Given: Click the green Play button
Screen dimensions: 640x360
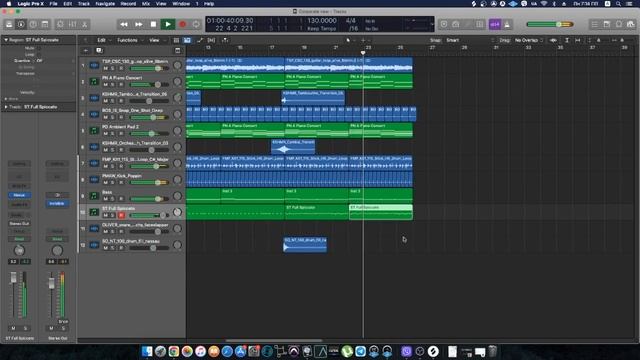Looking at the screenshot, I should (168, 24).
